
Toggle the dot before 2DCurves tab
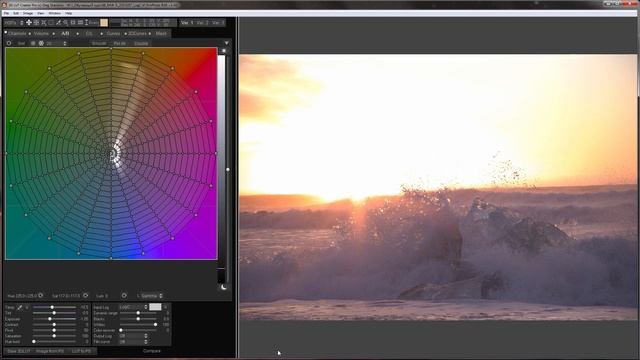pyautogui.click(x=125, y=33)
